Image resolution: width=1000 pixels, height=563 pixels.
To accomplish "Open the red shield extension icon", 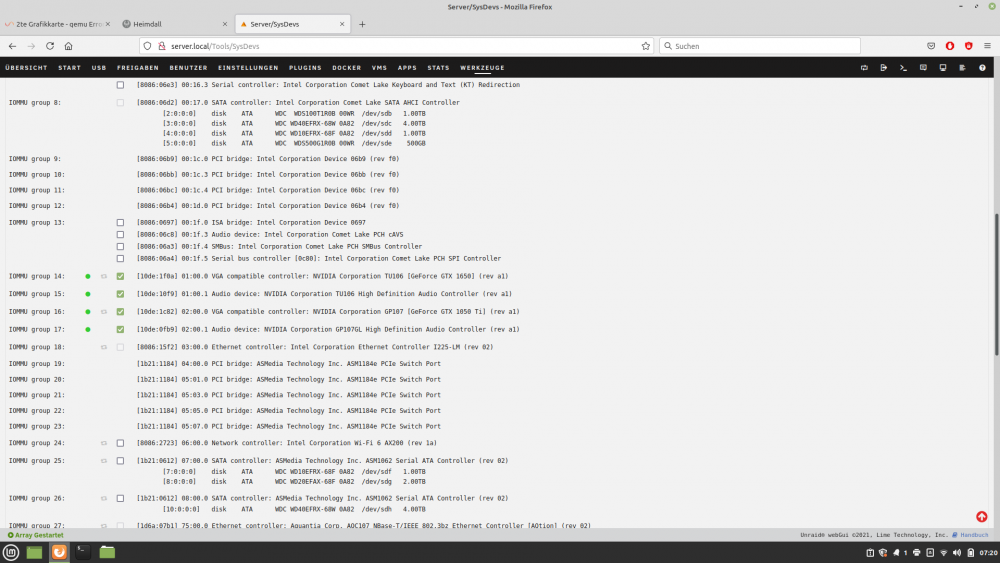I will (969, 46).
